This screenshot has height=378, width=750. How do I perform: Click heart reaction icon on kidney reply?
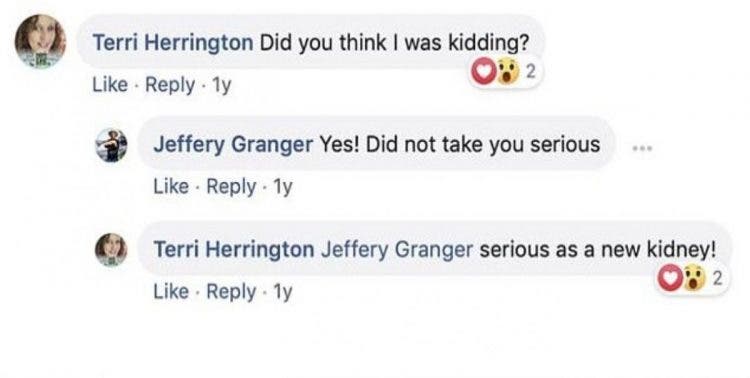[x=670, y=278]
